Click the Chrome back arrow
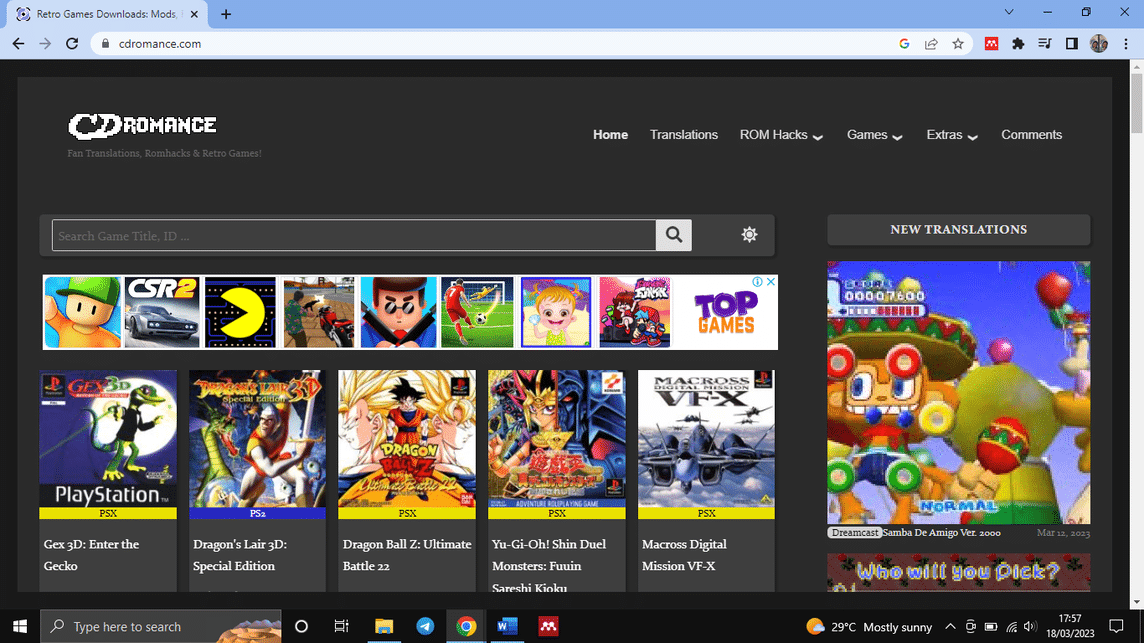This screenshot has height=643, width=1144. coord(18,44)
